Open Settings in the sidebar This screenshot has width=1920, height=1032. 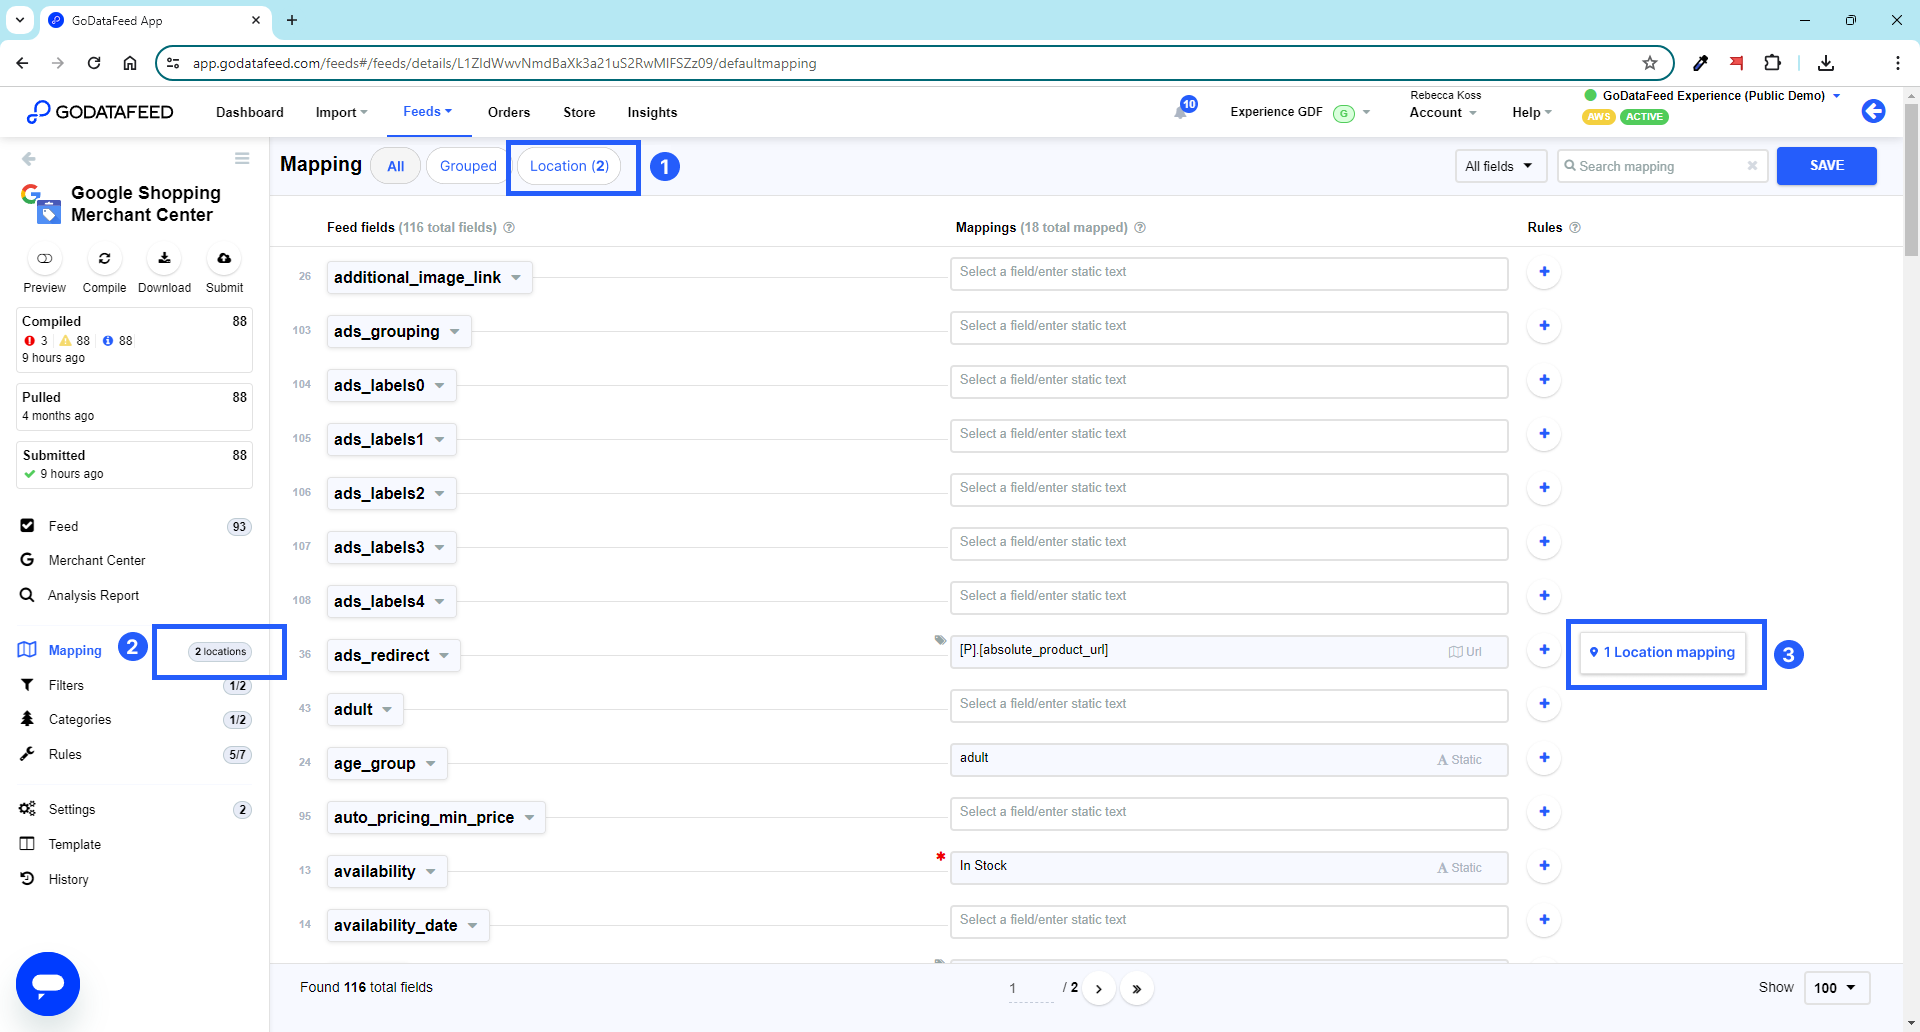pyautogui.click(x=72, y=810)
